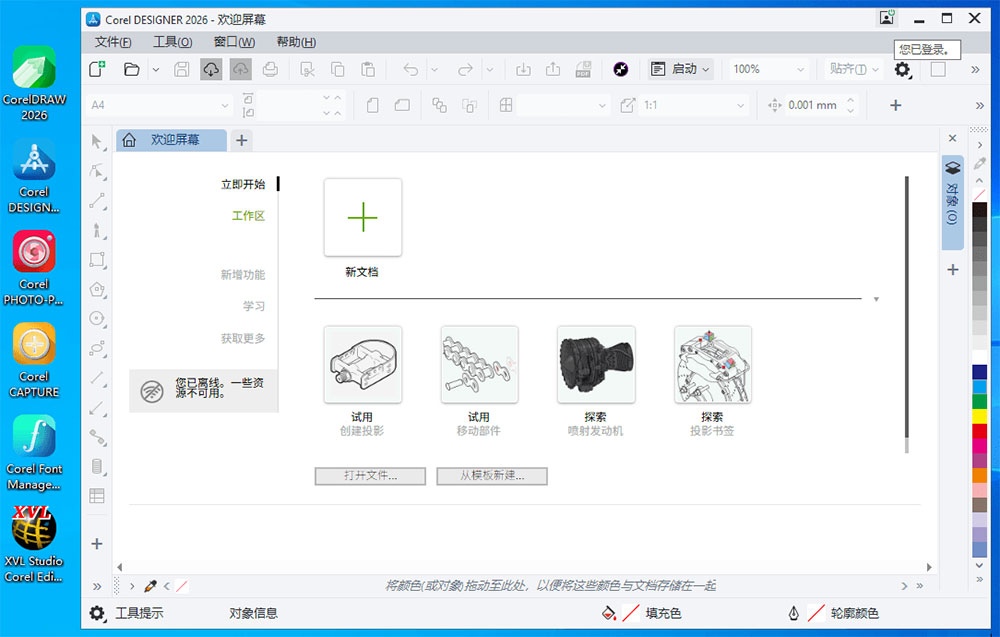Click the Print icon in the toolbar
The height and width of the screenshot is (637, 1000).
coord(271,69)
